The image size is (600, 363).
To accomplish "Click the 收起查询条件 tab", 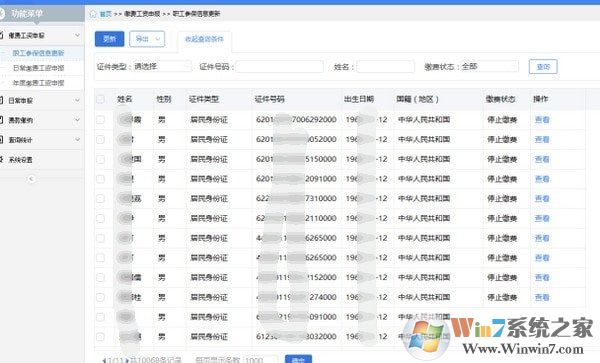I will (x=204, y=39).
